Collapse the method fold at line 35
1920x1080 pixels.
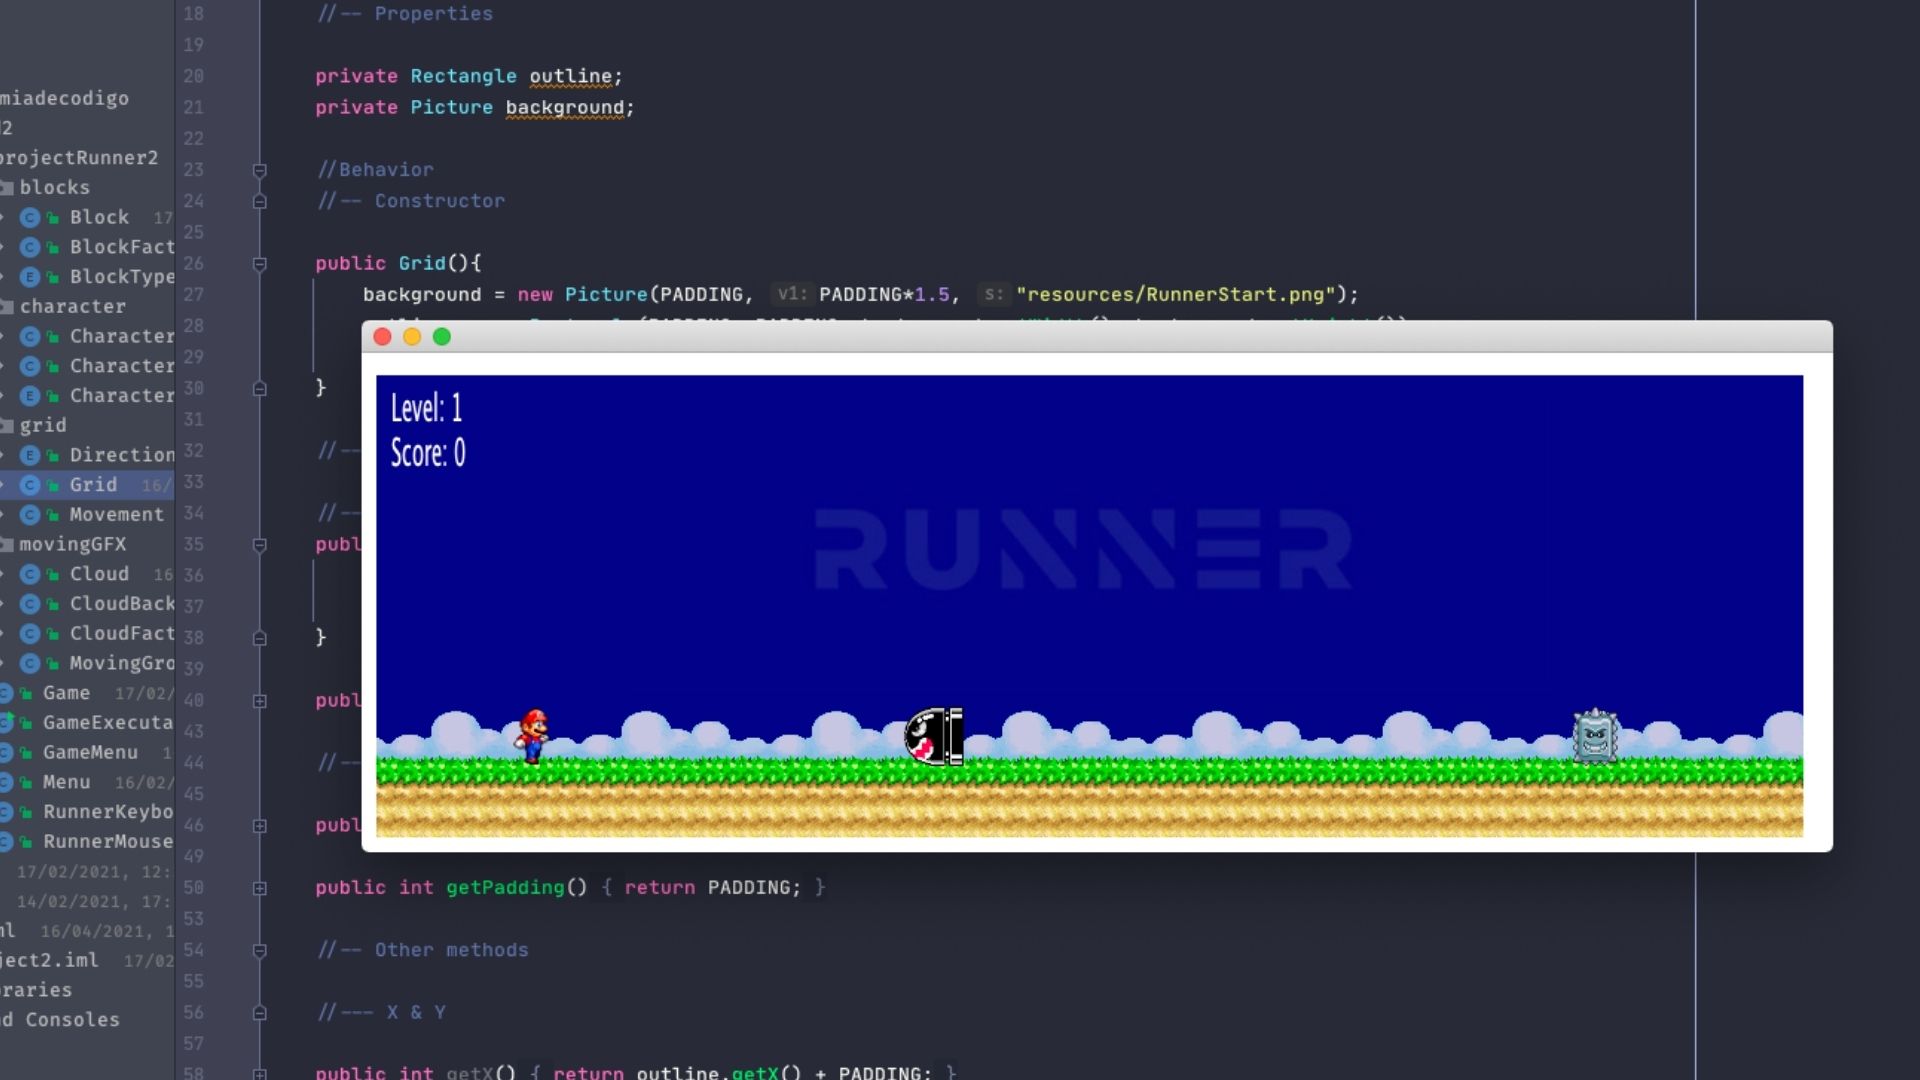(x=259, y=545)
